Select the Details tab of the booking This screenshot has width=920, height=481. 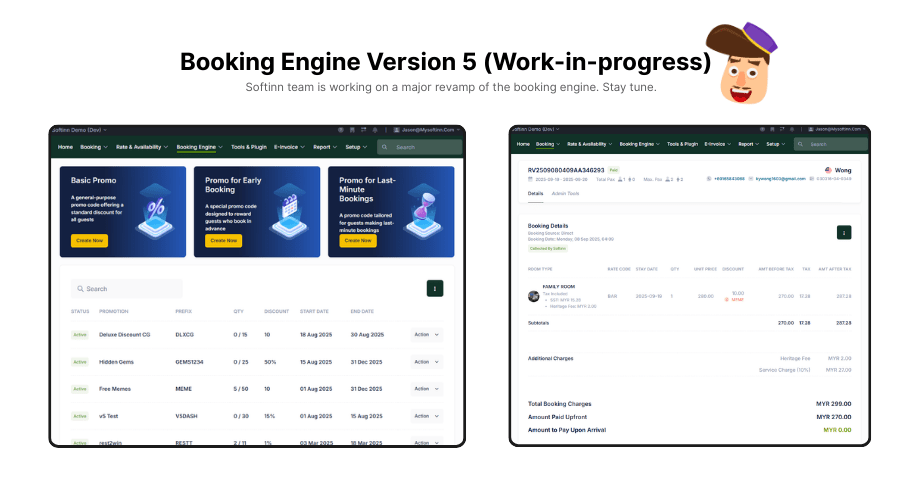point(536,194)
